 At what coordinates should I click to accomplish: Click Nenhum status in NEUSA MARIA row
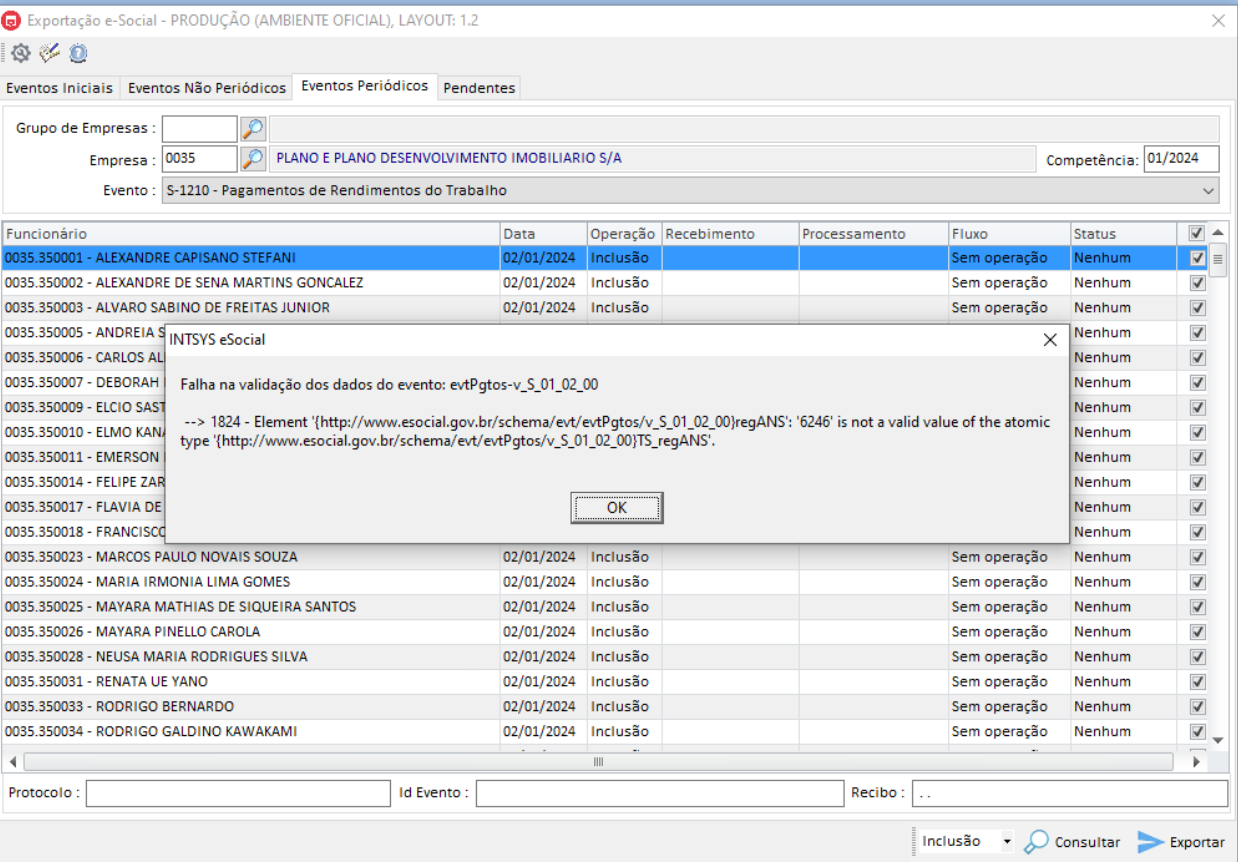tap(1102, 657)
